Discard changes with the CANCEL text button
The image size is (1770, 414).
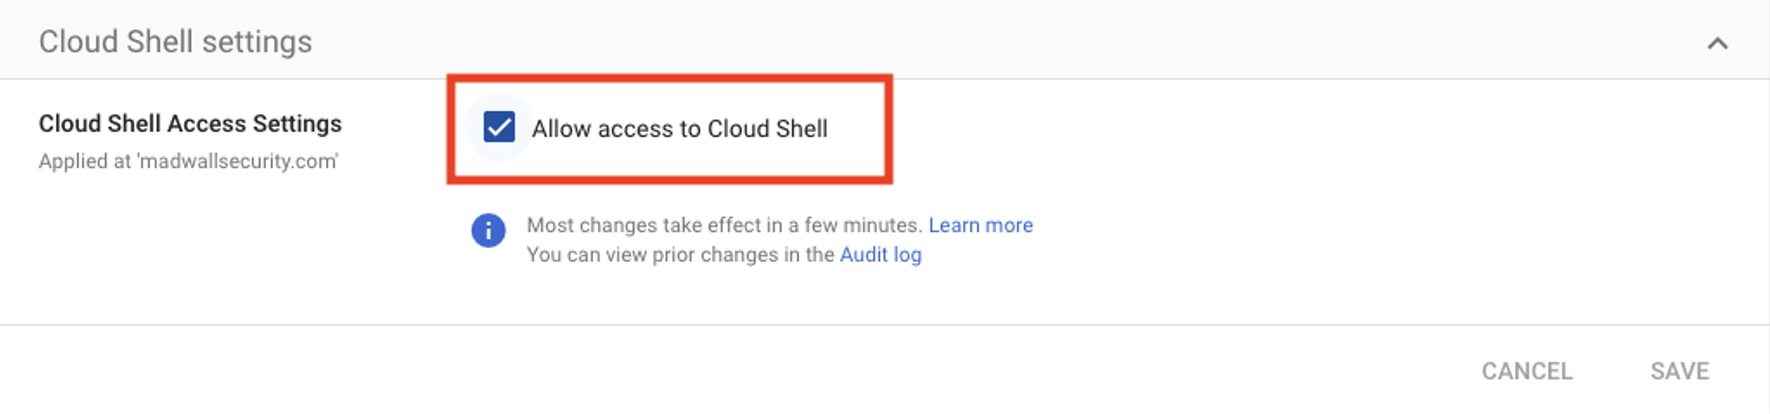(1526, 371)
